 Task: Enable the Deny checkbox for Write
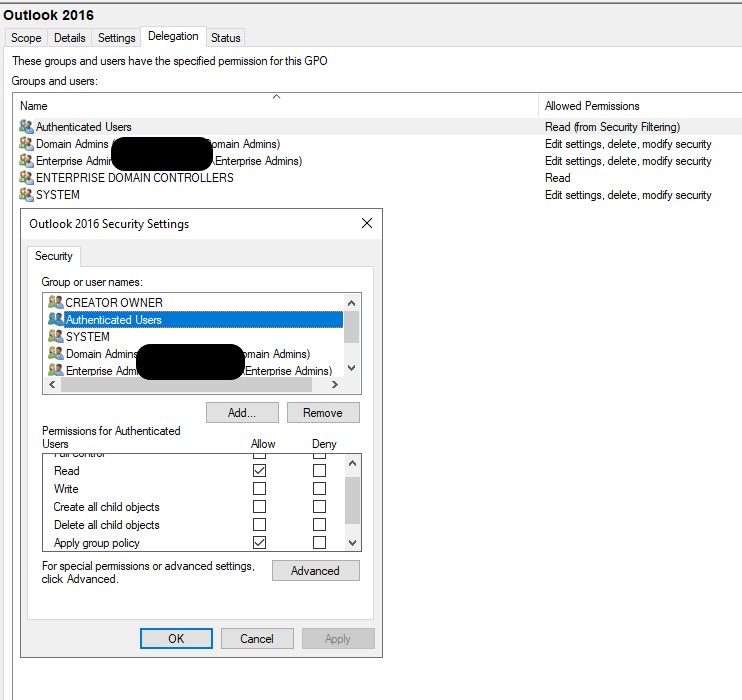(319, 488)
